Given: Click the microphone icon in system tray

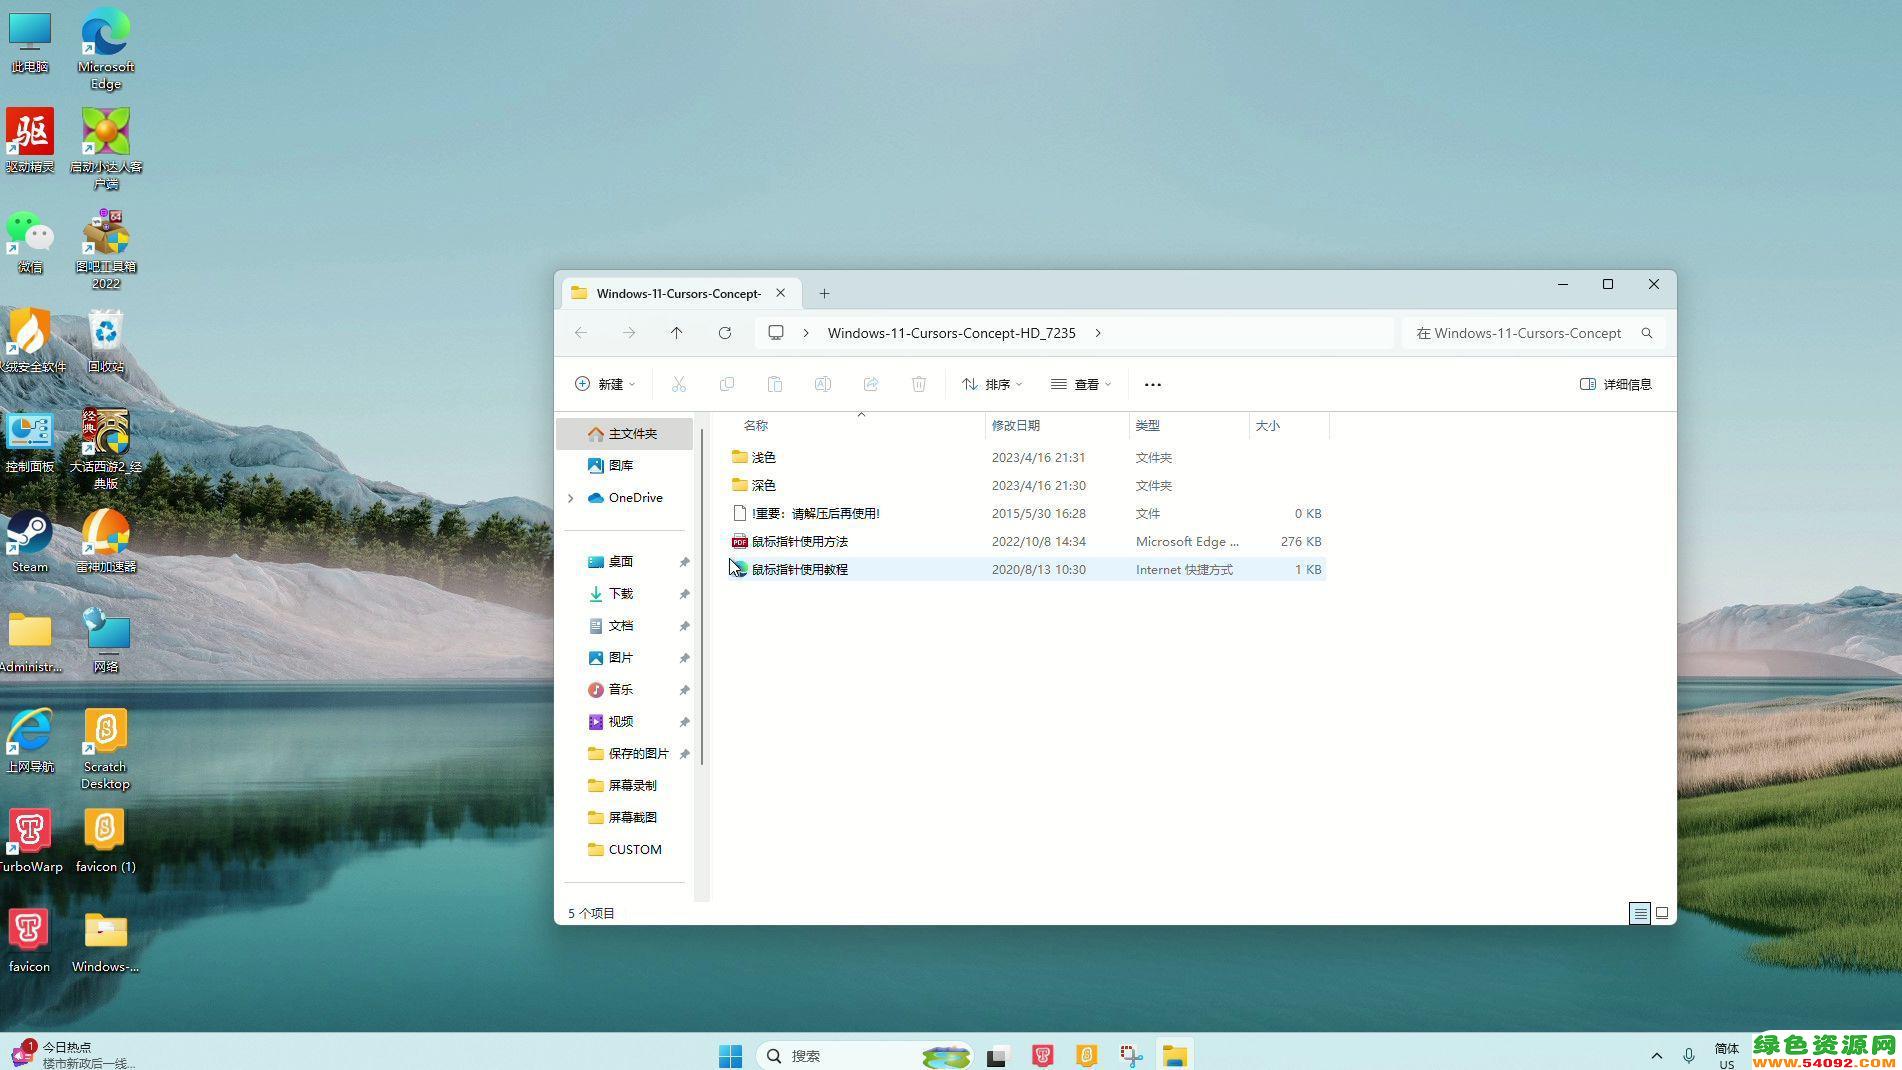Looking at the screenshot, I should [x=1689, y=1055].
